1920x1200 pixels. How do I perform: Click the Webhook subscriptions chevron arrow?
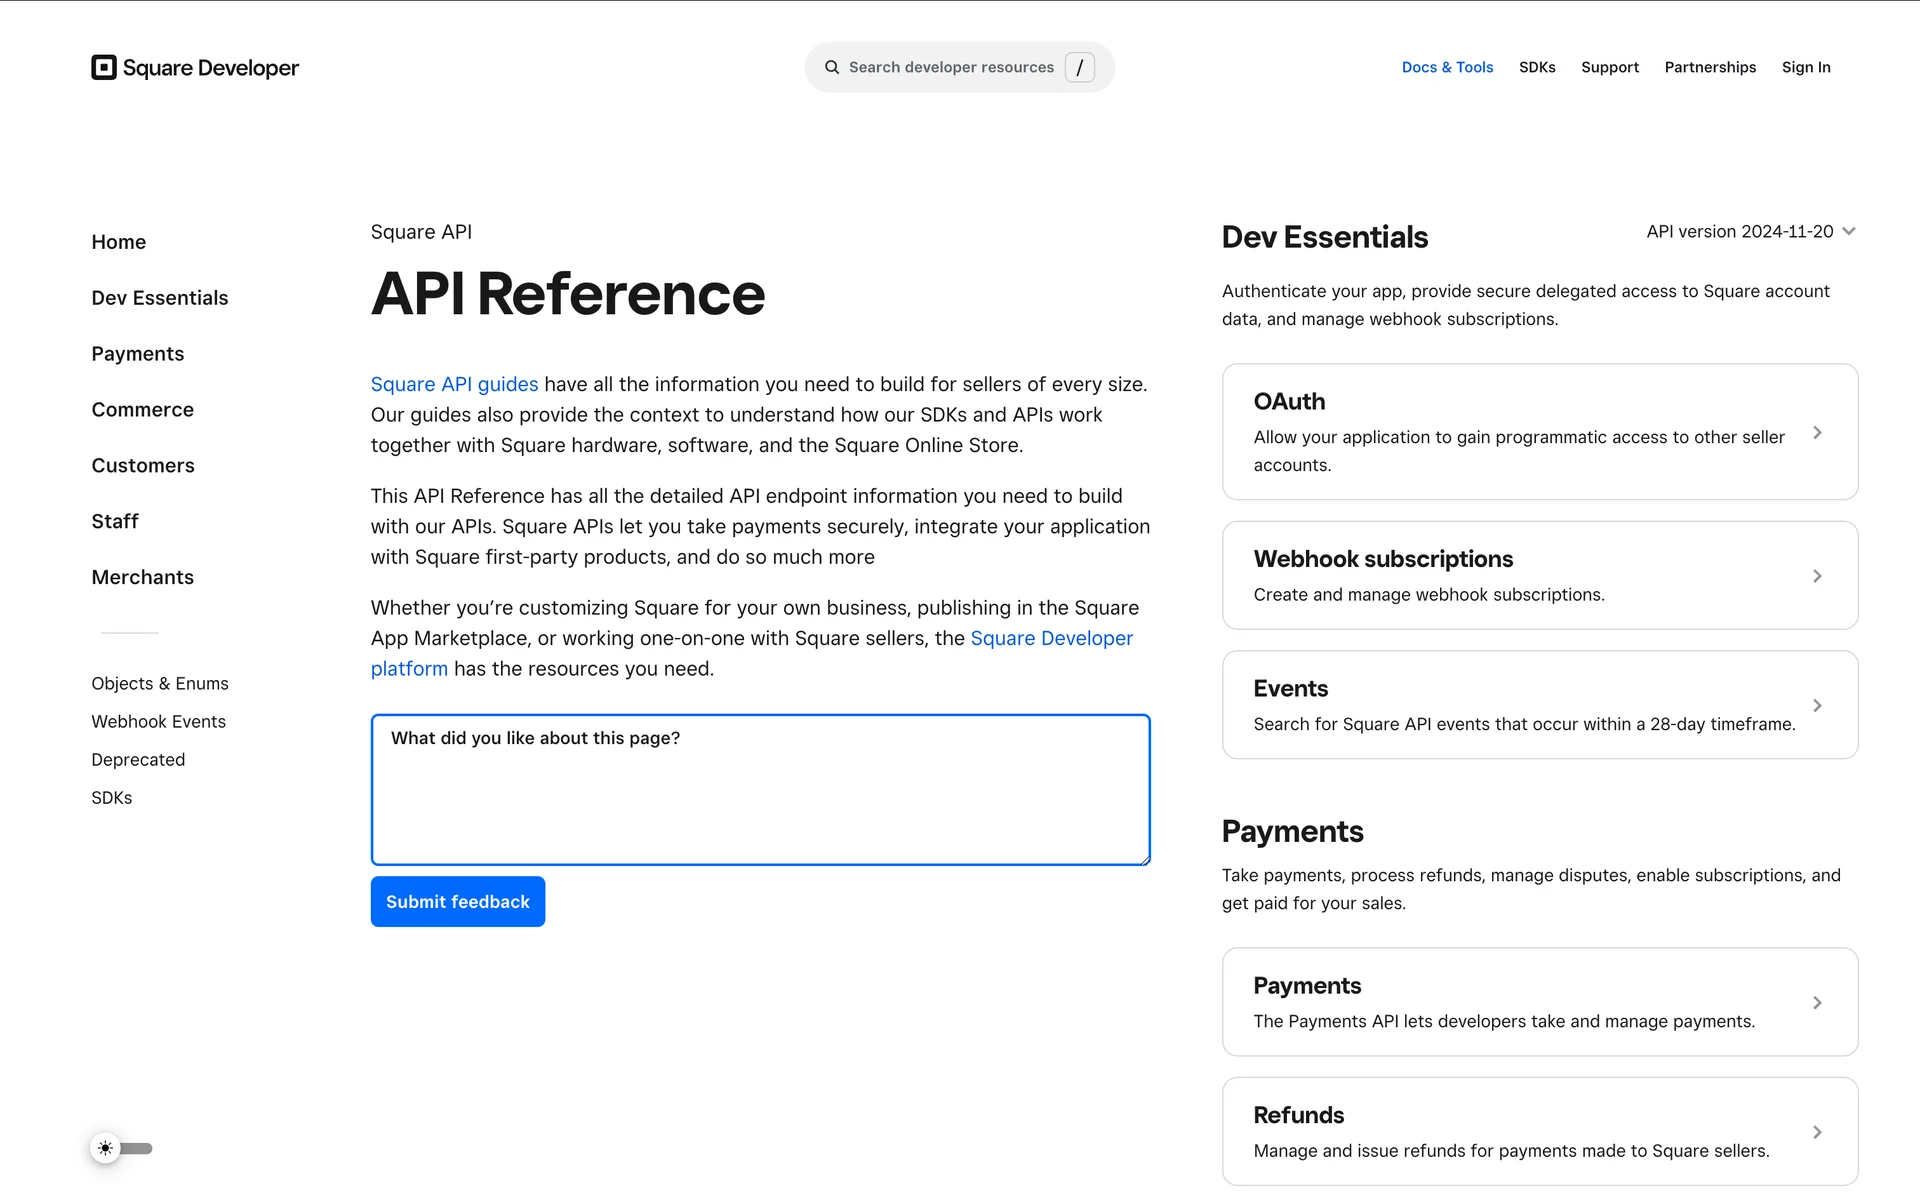click(1817, 576)
